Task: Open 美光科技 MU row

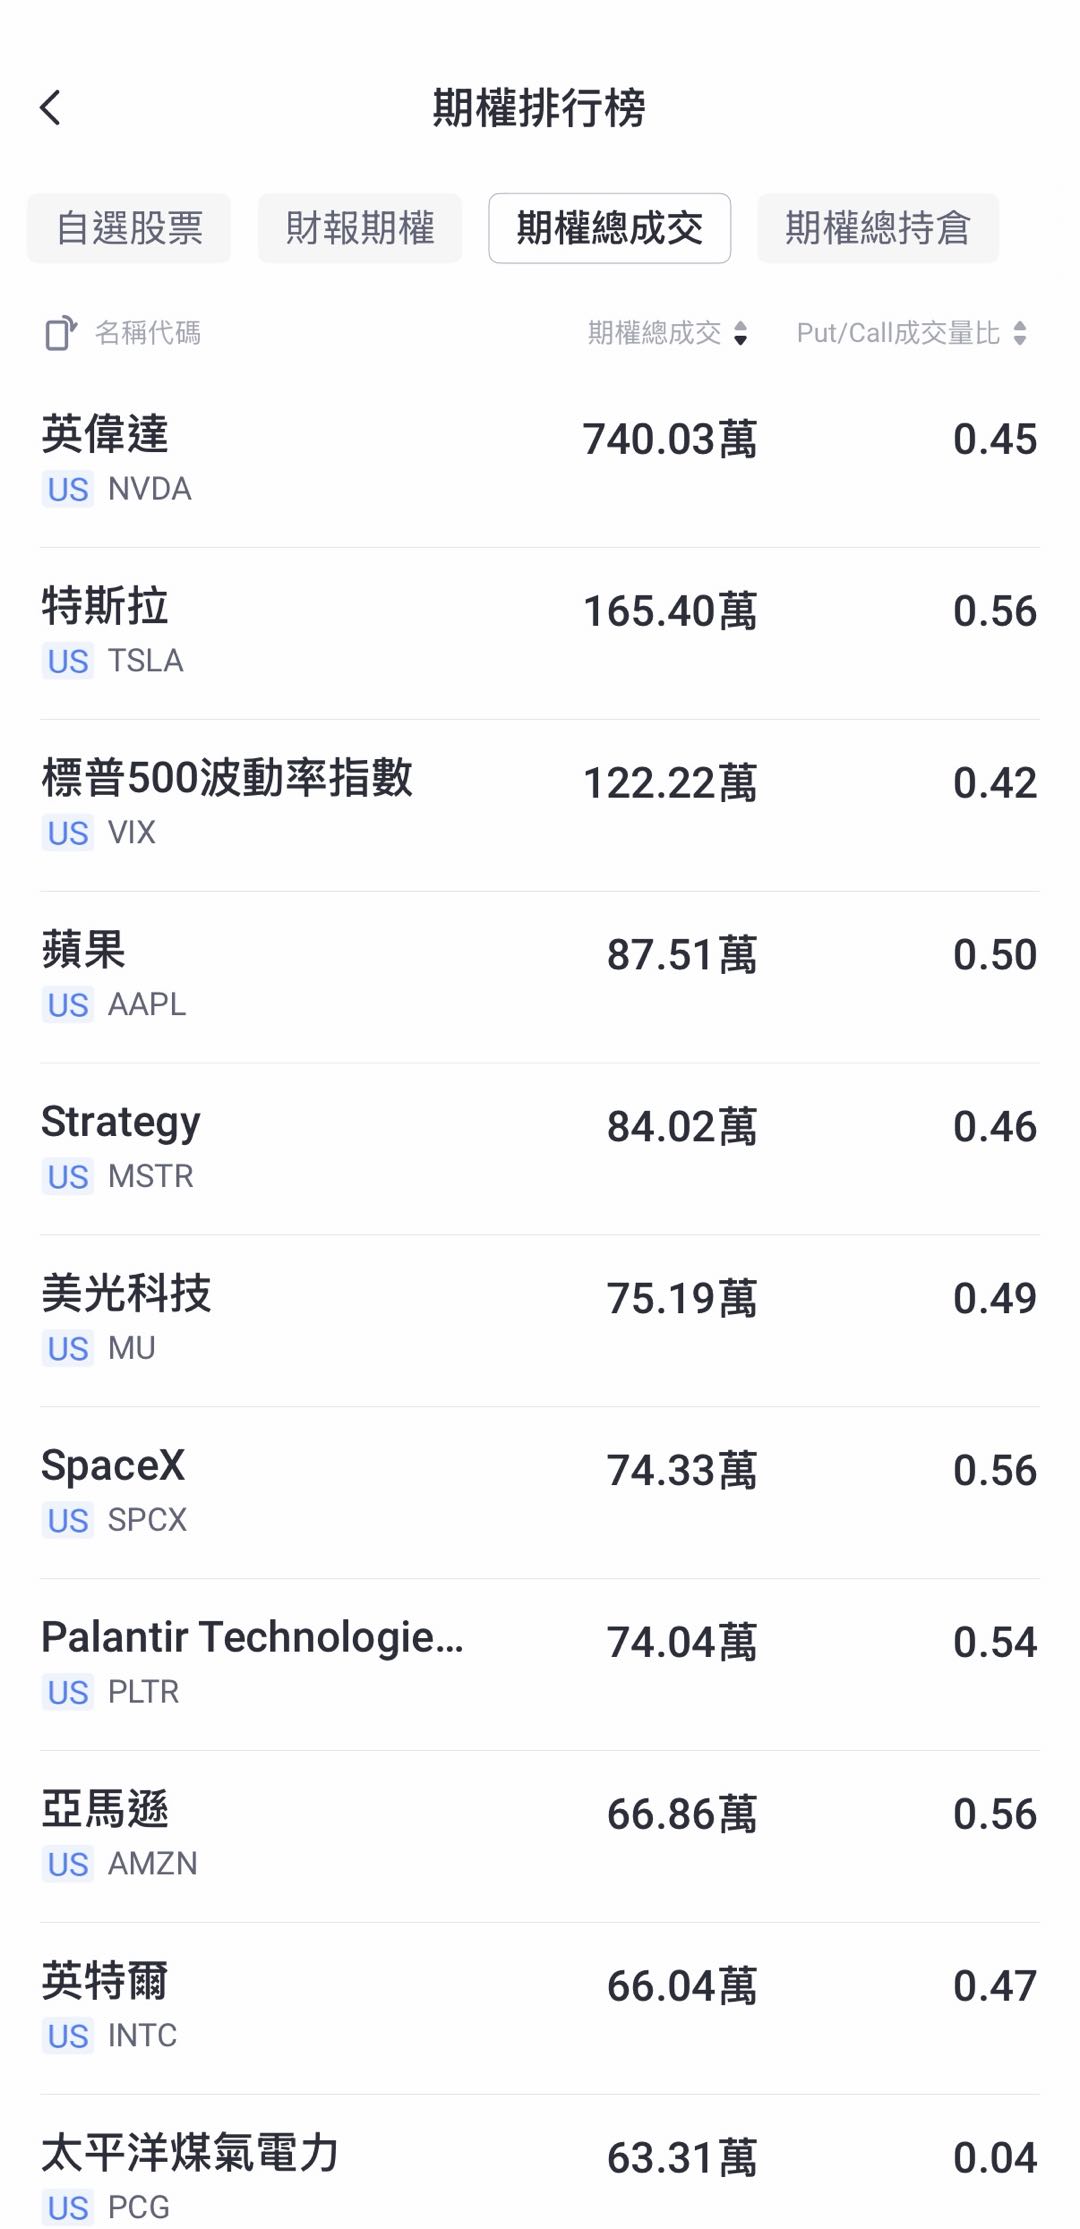Action: tap(540, 1321)
